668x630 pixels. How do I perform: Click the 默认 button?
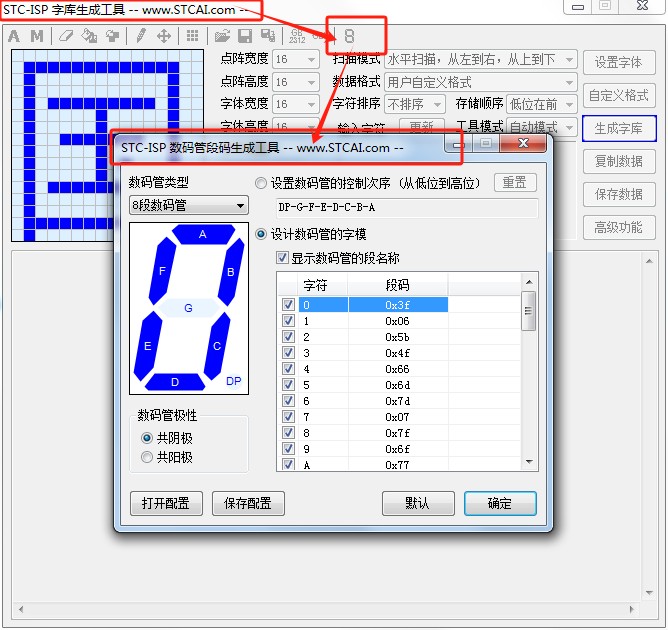coord(418,503)
